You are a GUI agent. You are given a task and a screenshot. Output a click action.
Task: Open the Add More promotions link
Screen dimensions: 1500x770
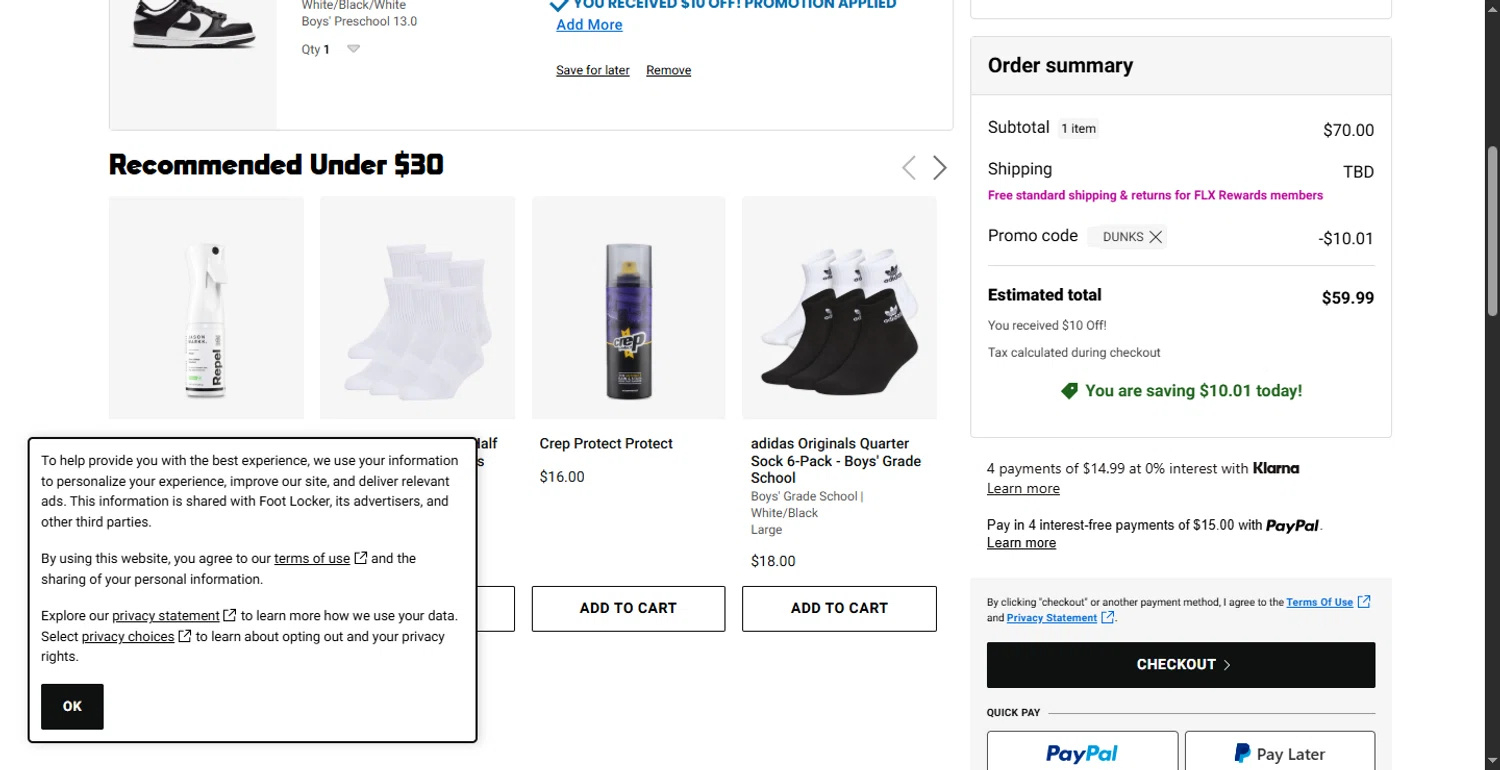click(588, 25)
